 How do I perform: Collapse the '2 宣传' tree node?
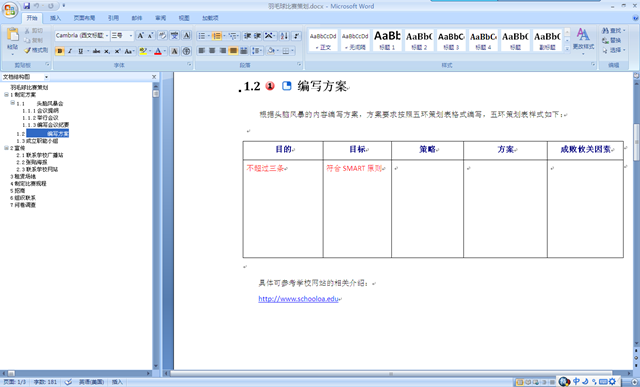click(7, 148)
